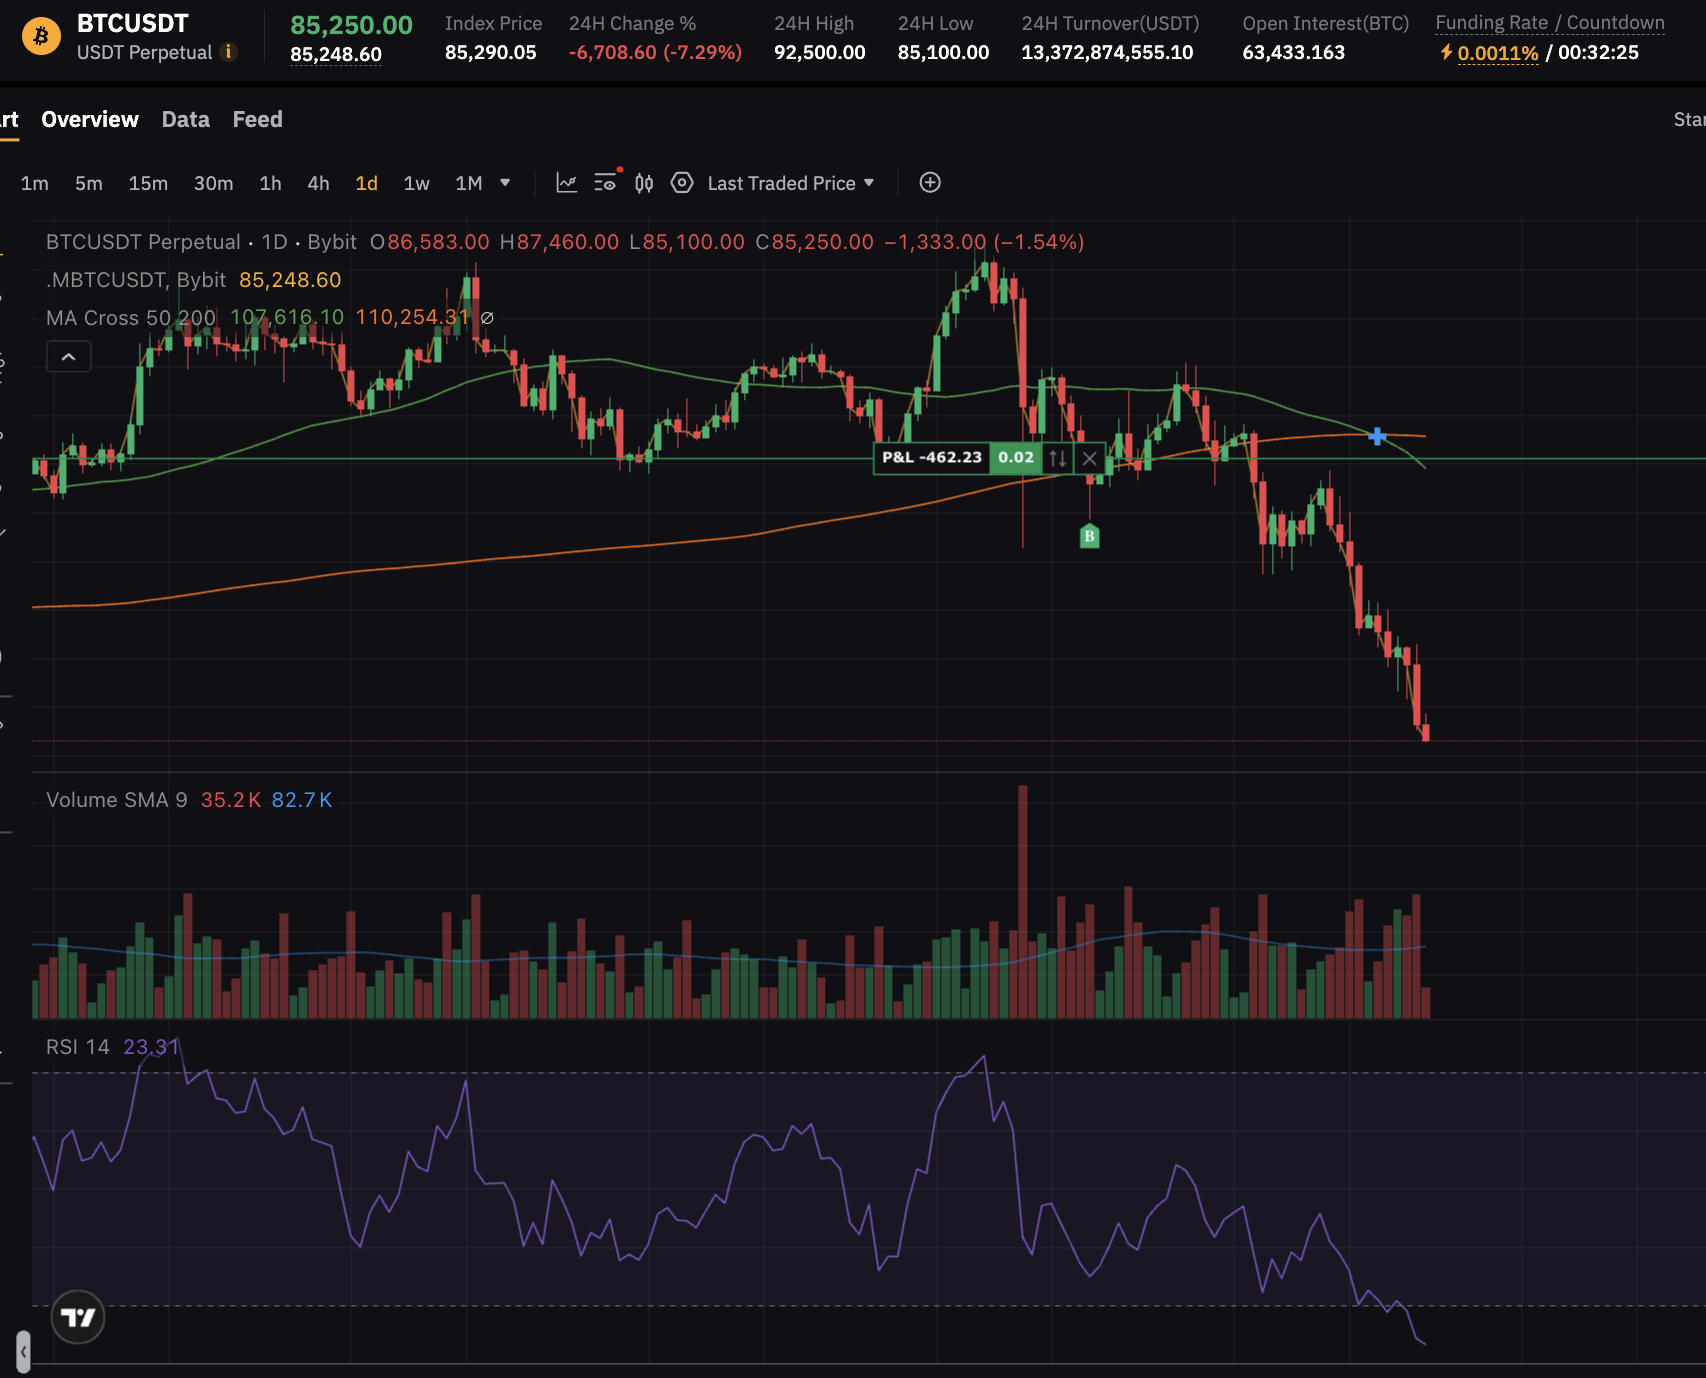Collapse the indicator legend with chevron
This screenshot has height=1378, width=1706.
tap(69, 357)
